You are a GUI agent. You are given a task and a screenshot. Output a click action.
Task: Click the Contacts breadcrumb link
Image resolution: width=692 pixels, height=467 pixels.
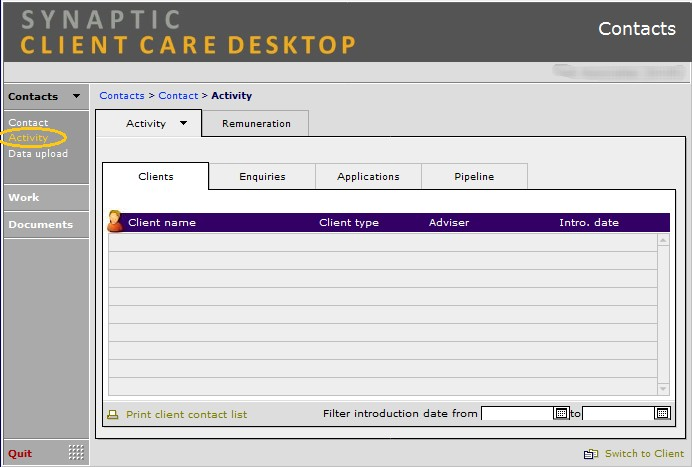(x=122, y=96)
